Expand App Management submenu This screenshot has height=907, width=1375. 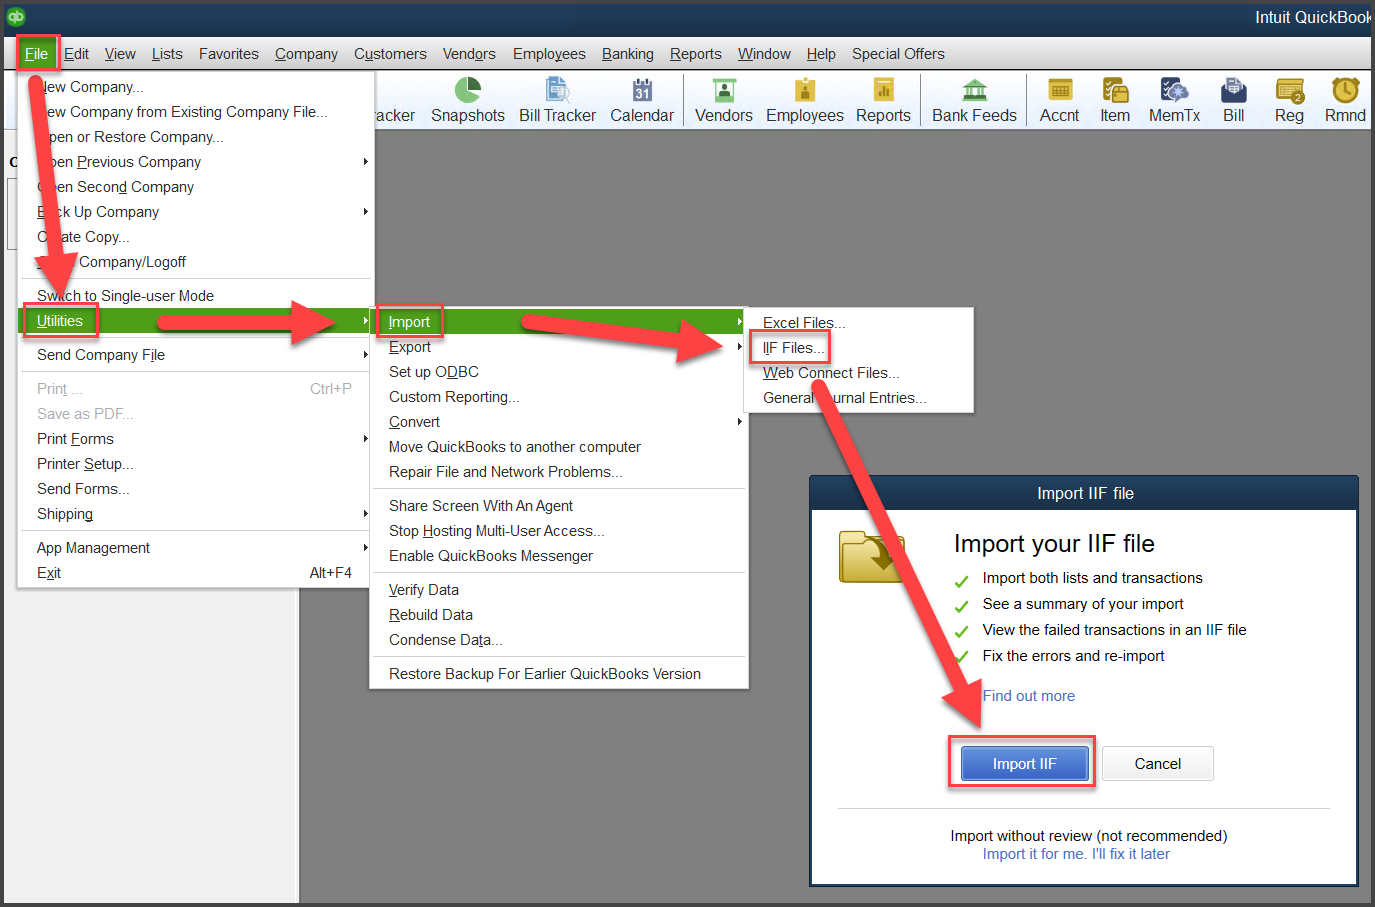click(x=195, y=548)
